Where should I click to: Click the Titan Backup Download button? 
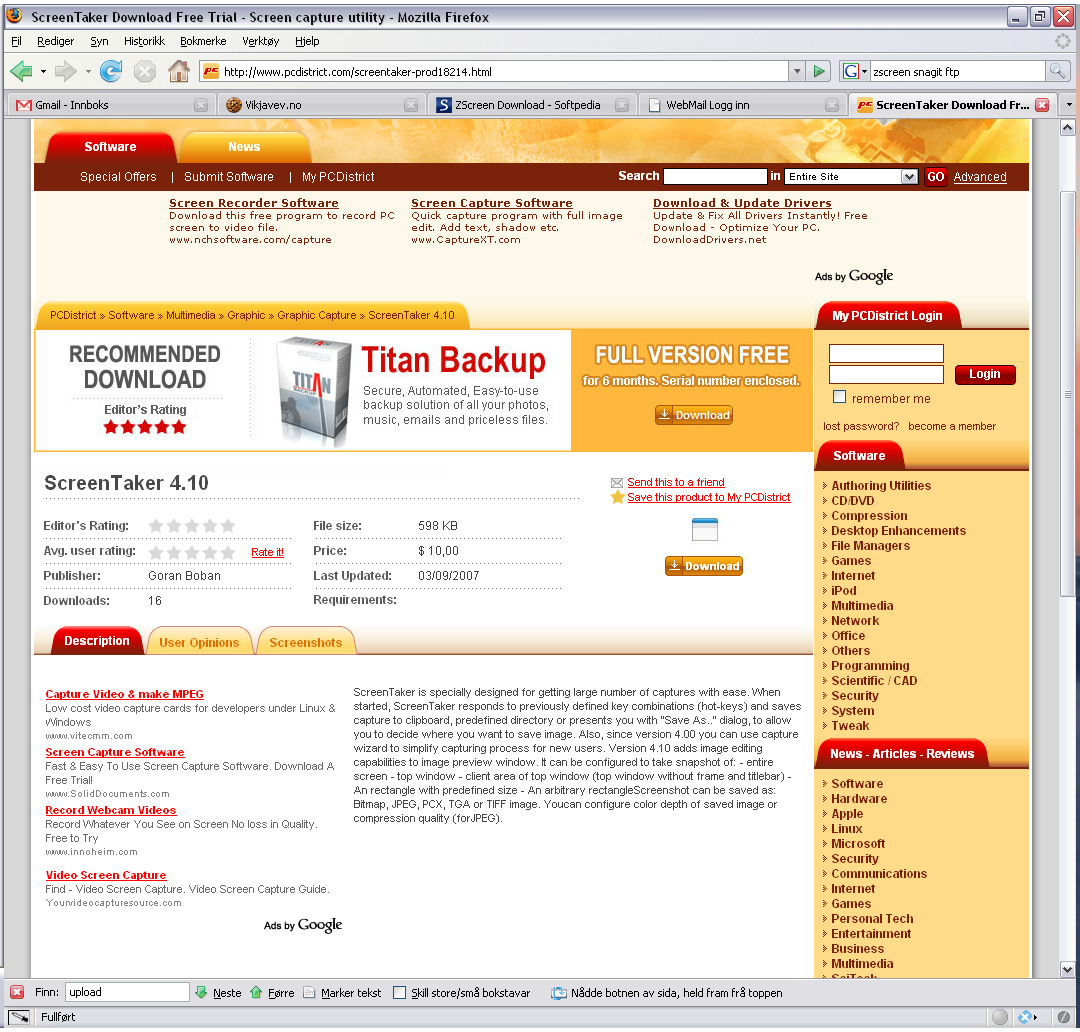click(694, 415)
